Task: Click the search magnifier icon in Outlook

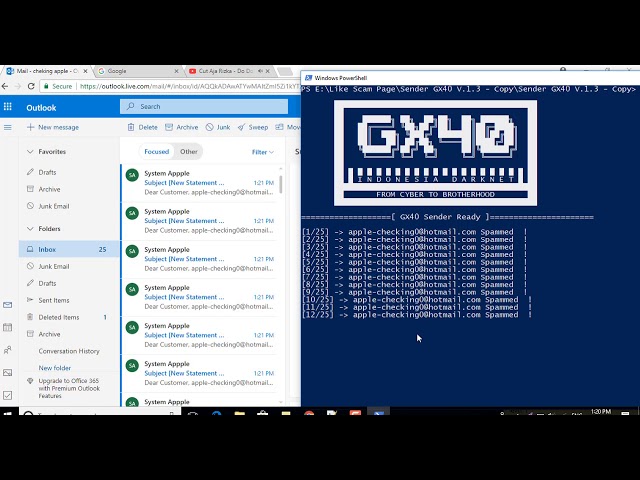Action: point(131,107)
